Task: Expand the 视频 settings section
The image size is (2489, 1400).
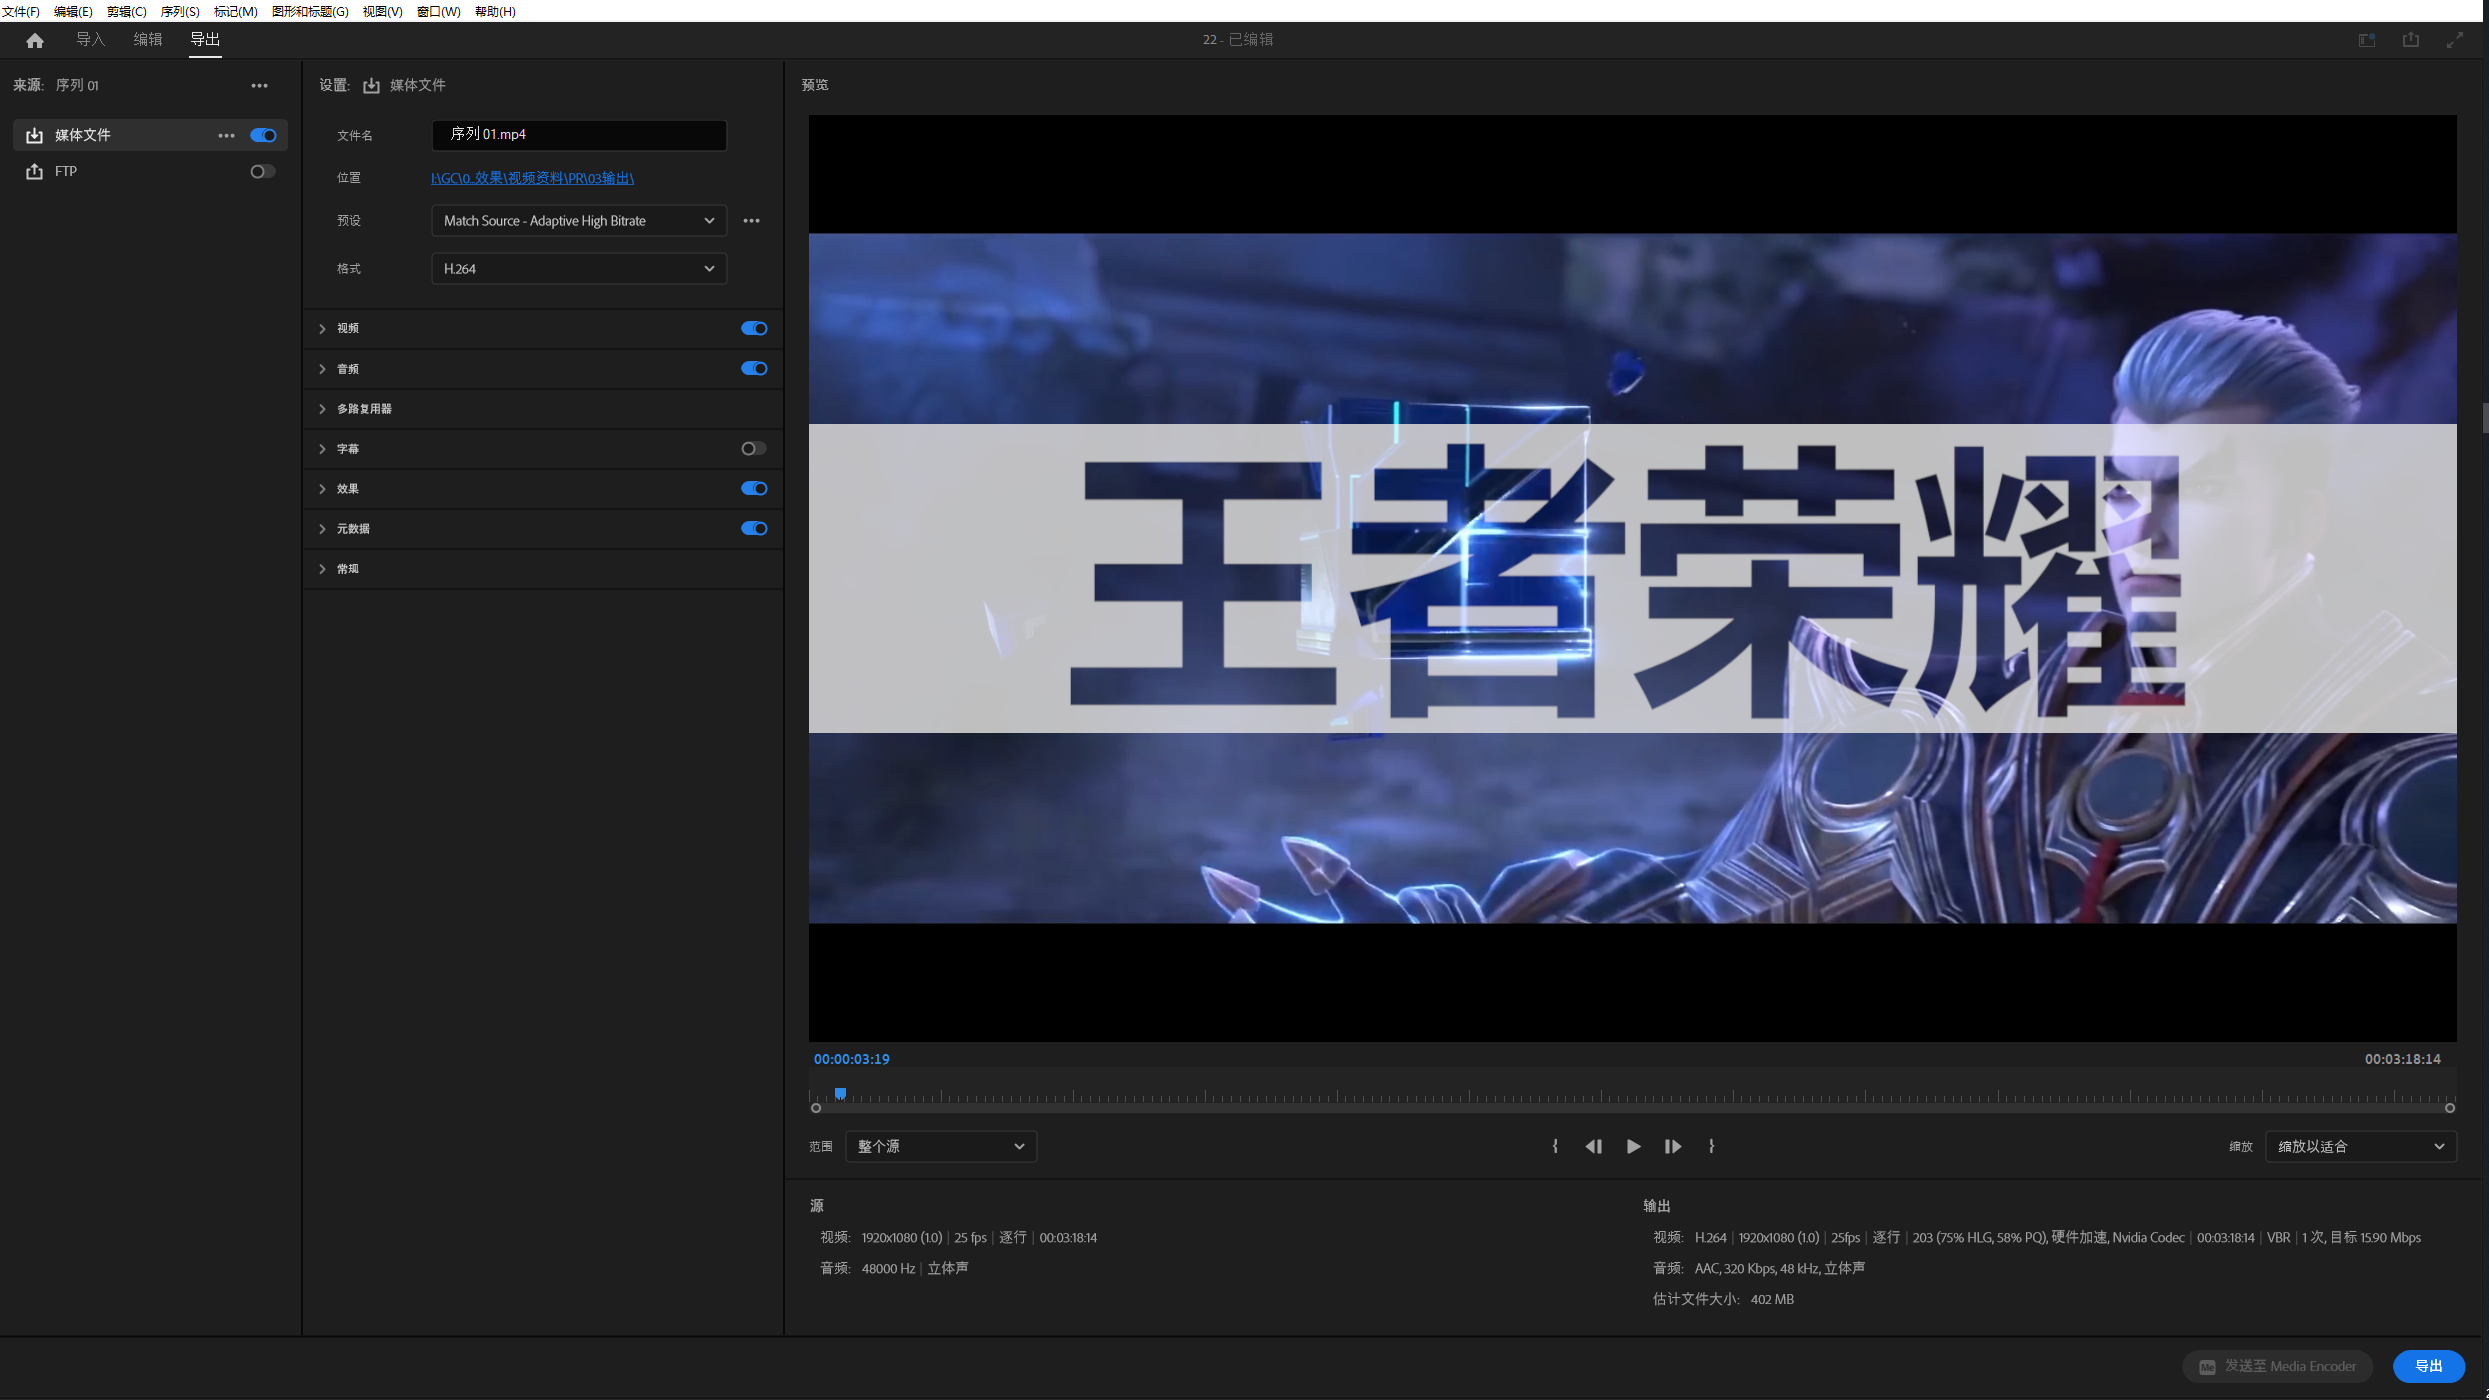Action: (x=322, y=329)
